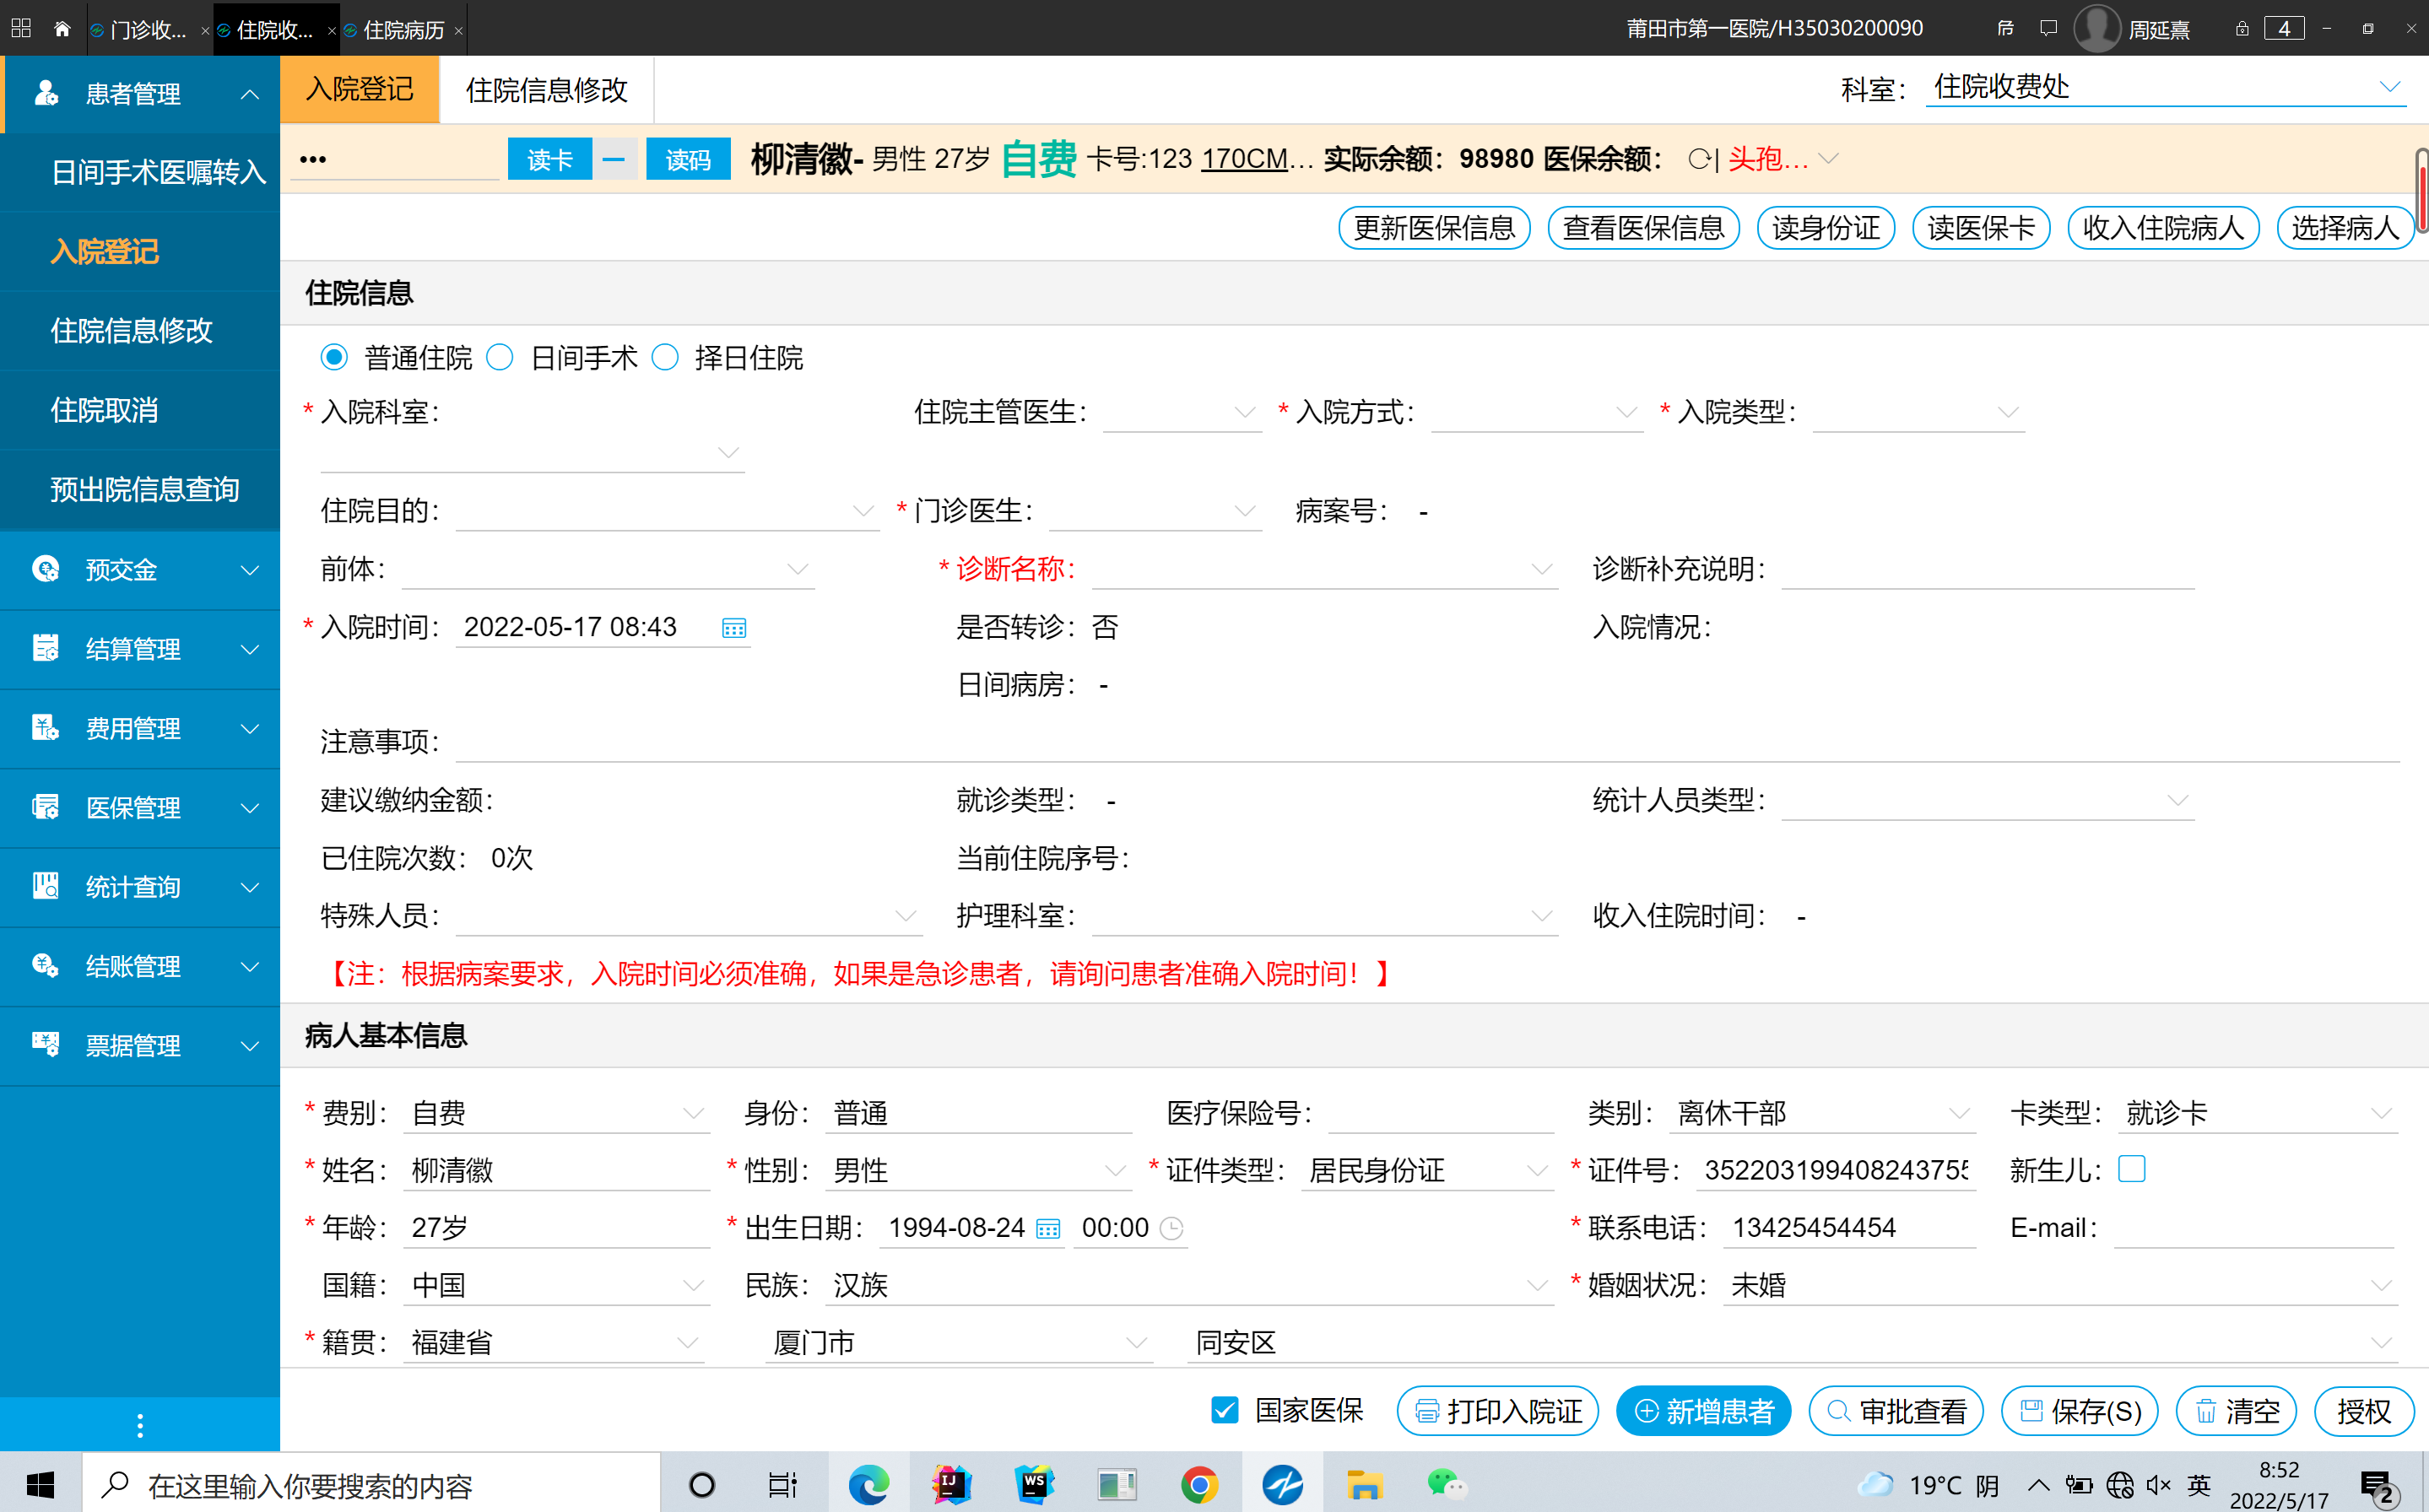
Task: Click the vertical scrollbar at right edge
Action: pos(2422,190)
